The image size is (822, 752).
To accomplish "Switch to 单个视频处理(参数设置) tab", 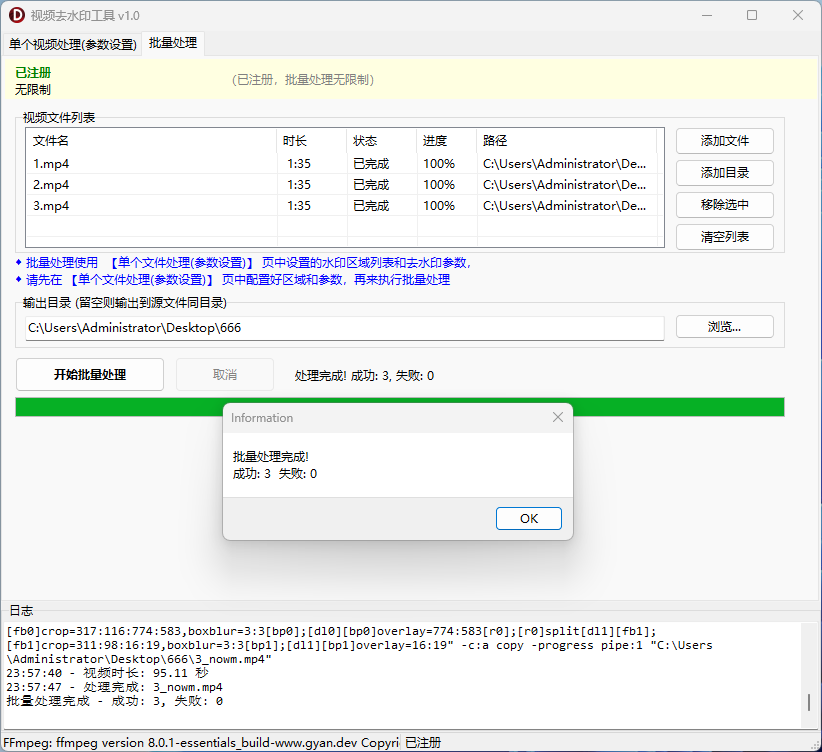I will pos(73,44).
